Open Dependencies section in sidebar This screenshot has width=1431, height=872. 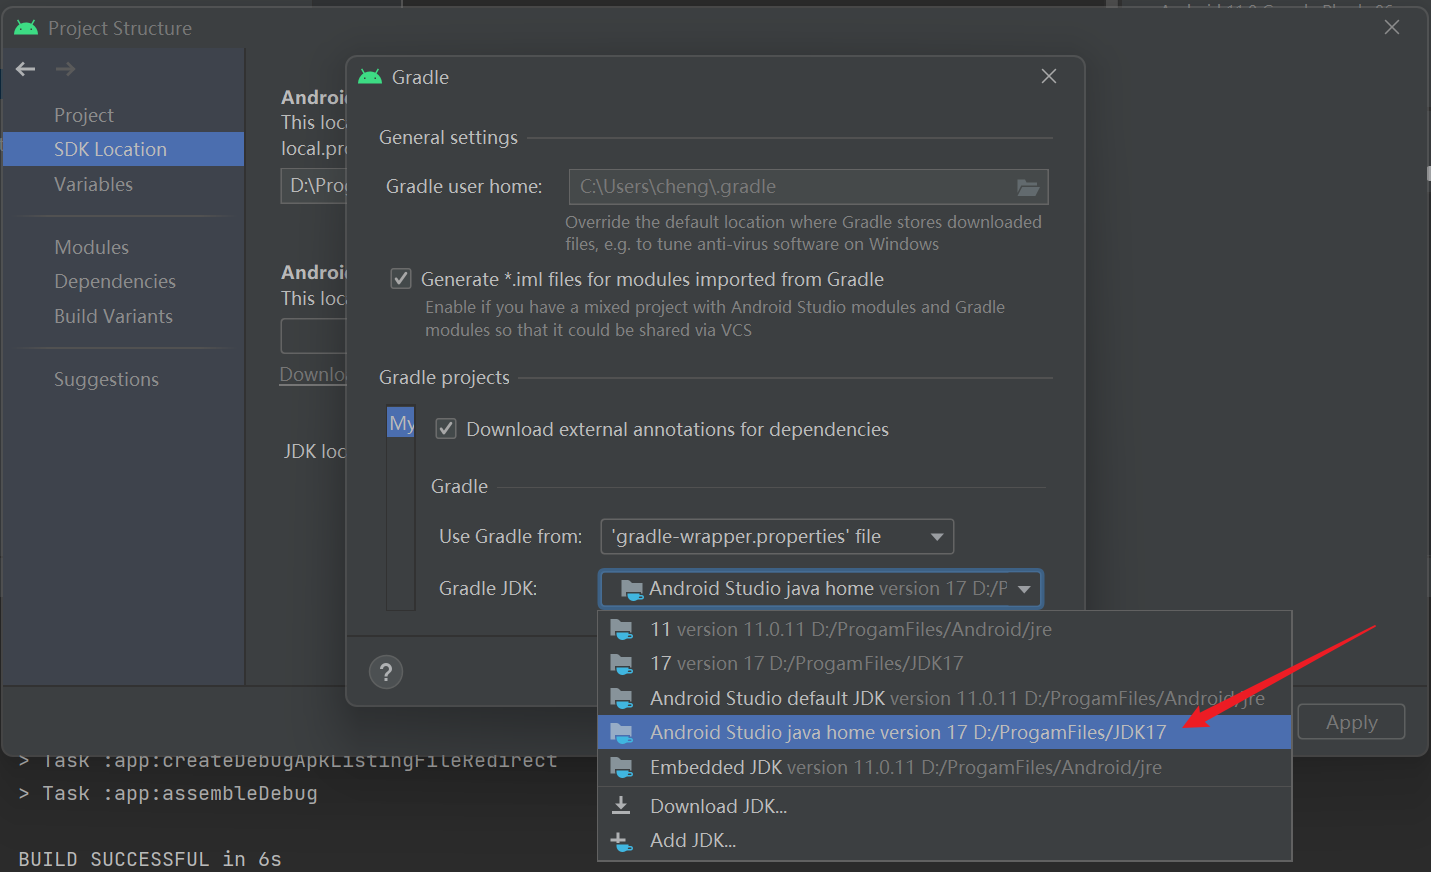click(115, 281)
